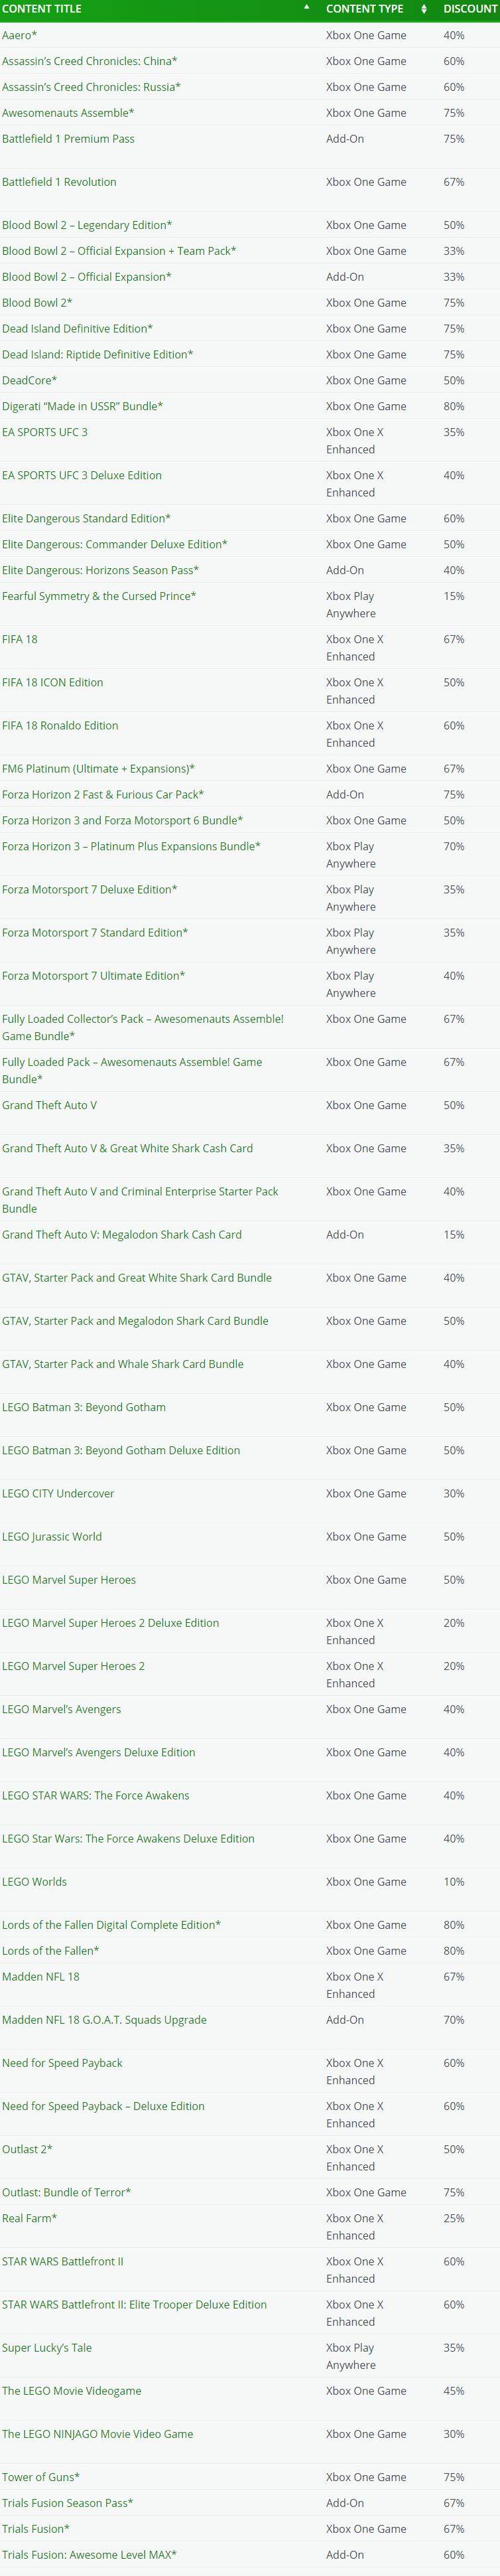Open Forza Motorsport 7 Ultimate Edition* link

click(x=94, y=975)
